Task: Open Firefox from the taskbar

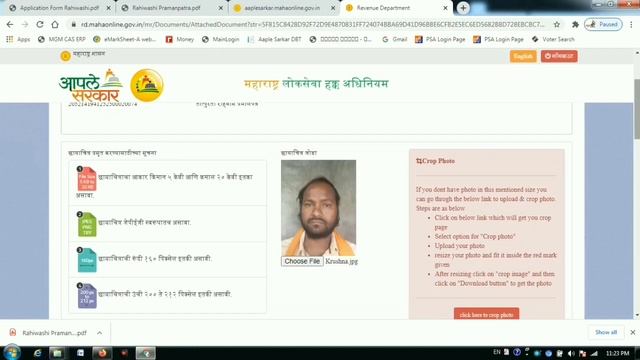Action: pyautogui.click(x=102, y=353)
